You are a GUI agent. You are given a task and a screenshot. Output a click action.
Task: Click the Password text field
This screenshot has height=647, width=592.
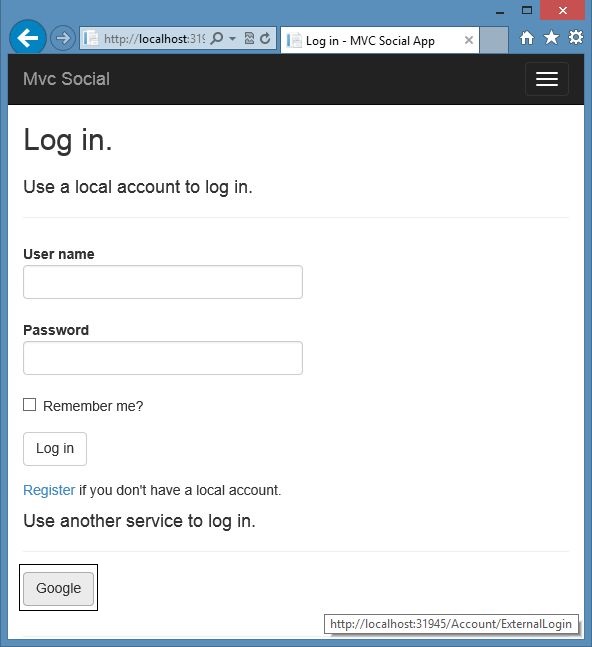click(x=163, y=358)
